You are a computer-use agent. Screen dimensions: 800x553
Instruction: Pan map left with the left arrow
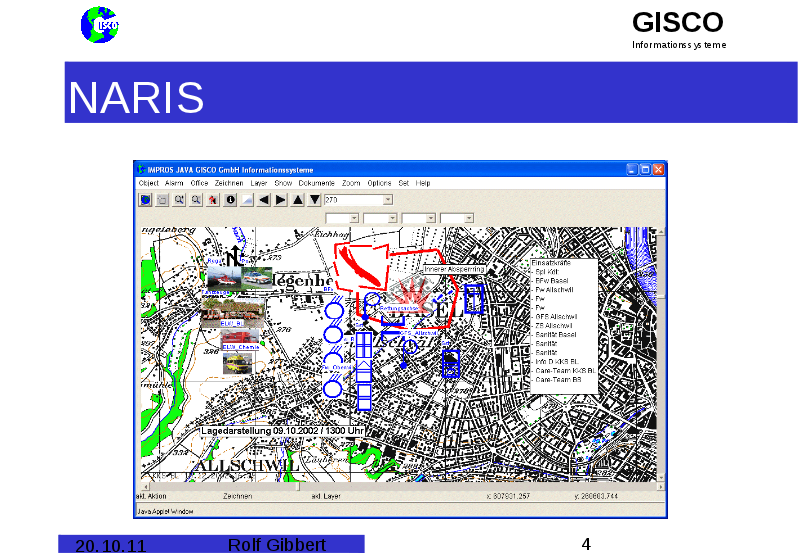click(x=264, y=200)
